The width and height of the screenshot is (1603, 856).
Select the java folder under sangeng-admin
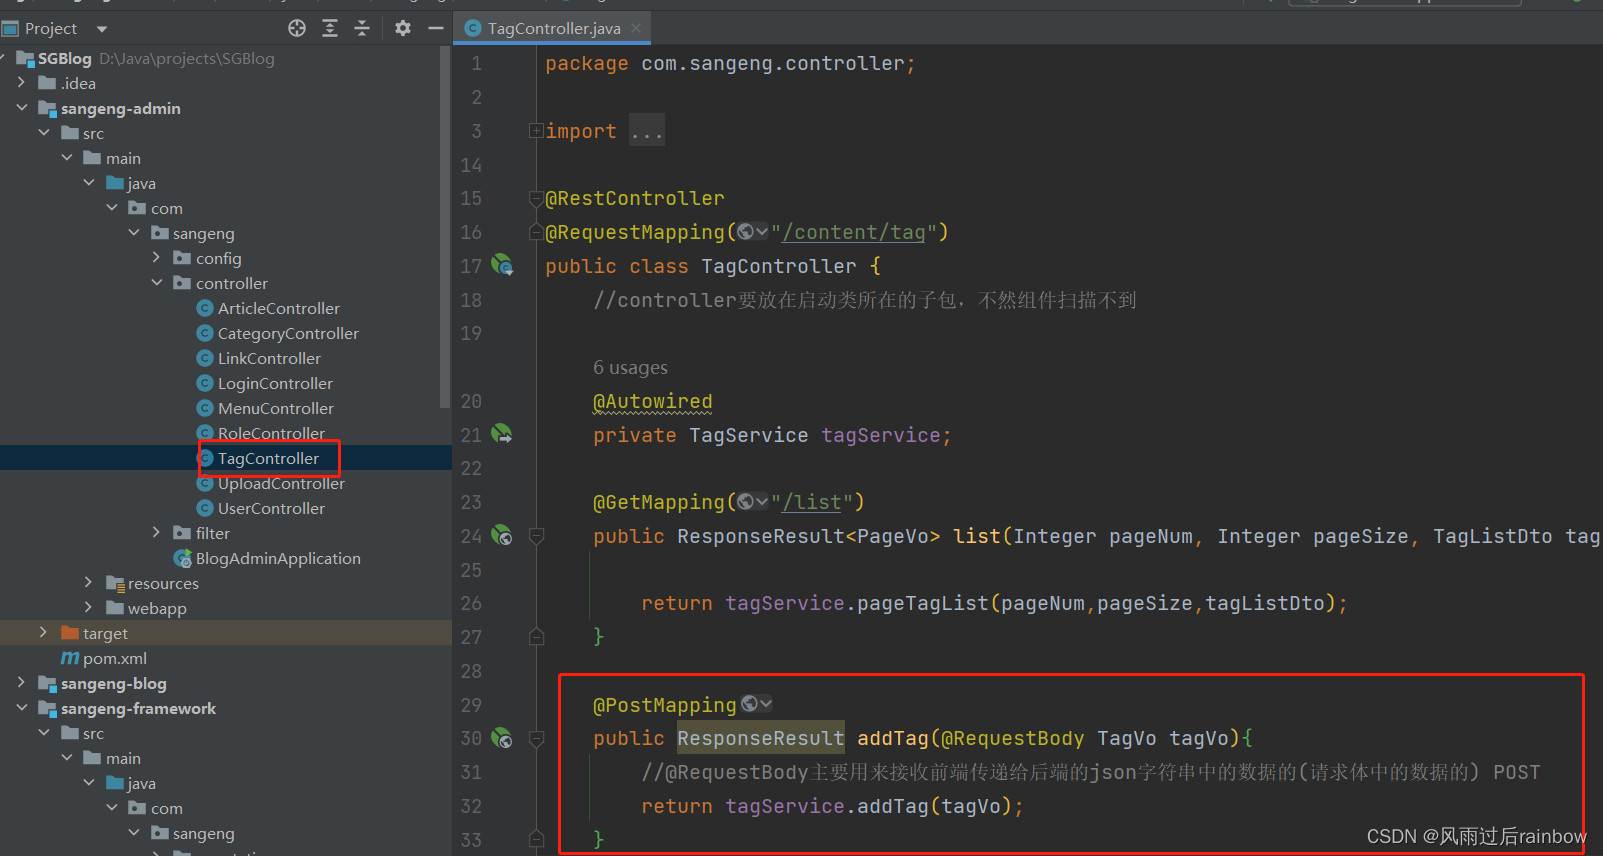pos(131,183)
